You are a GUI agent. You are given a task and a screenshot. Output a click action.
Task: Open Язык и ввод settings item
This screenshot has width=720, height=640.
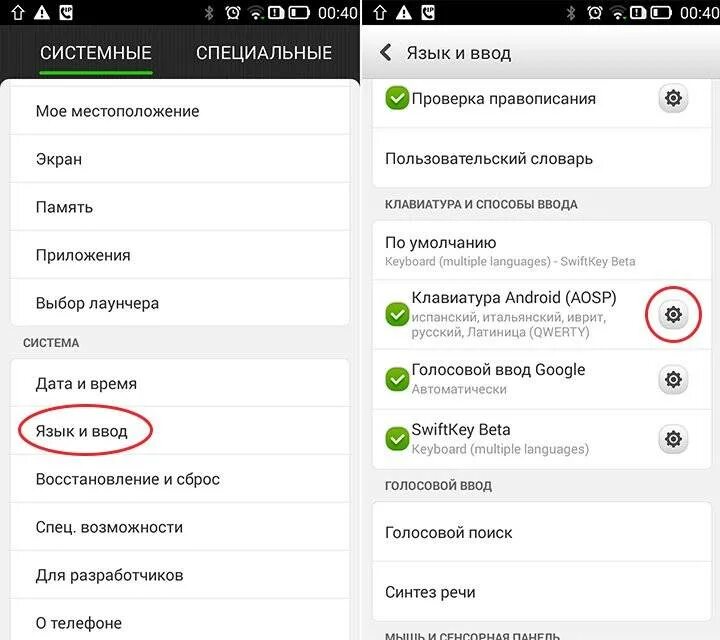pos(180,431)
